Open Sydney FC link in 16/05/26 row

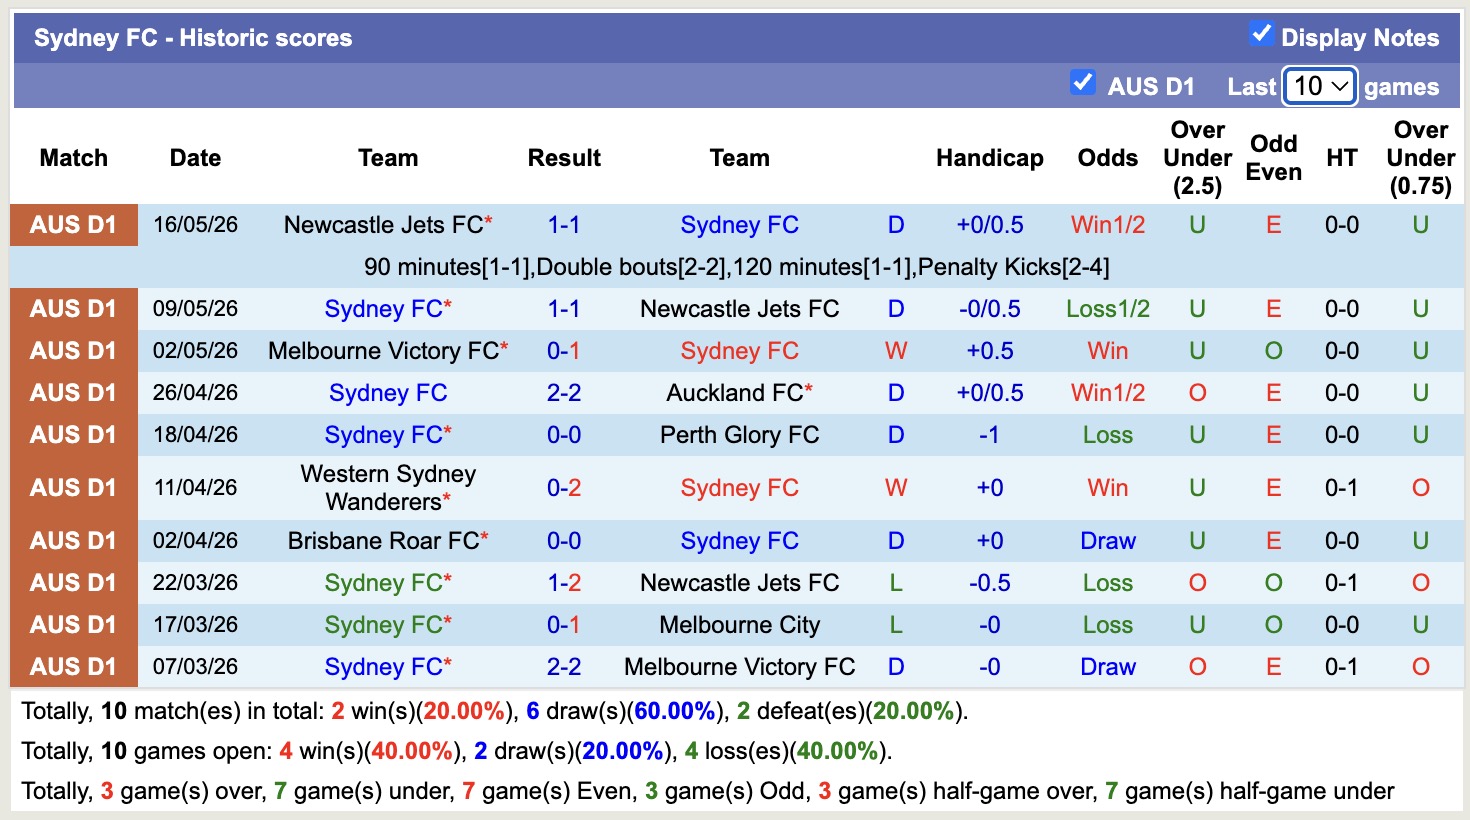coord(740,225)
